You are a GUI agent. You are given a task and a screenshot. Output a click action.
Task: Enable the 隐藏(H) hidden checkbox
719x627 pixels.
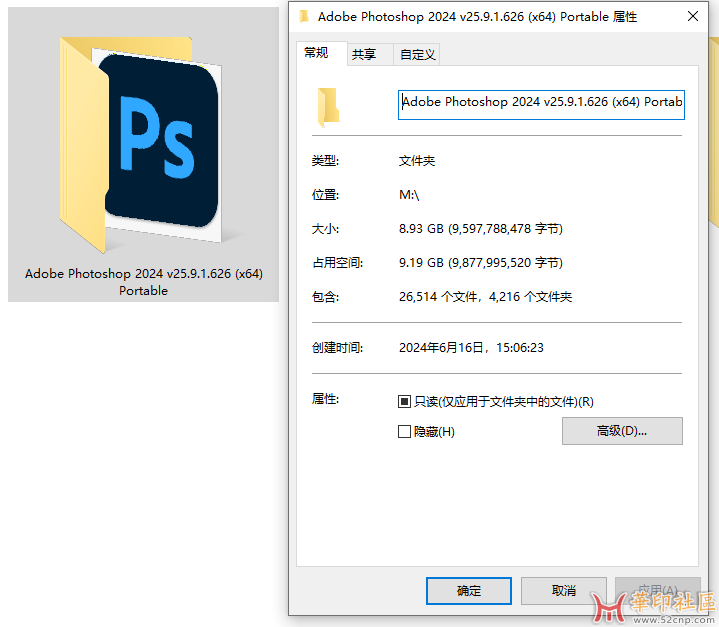404,432
